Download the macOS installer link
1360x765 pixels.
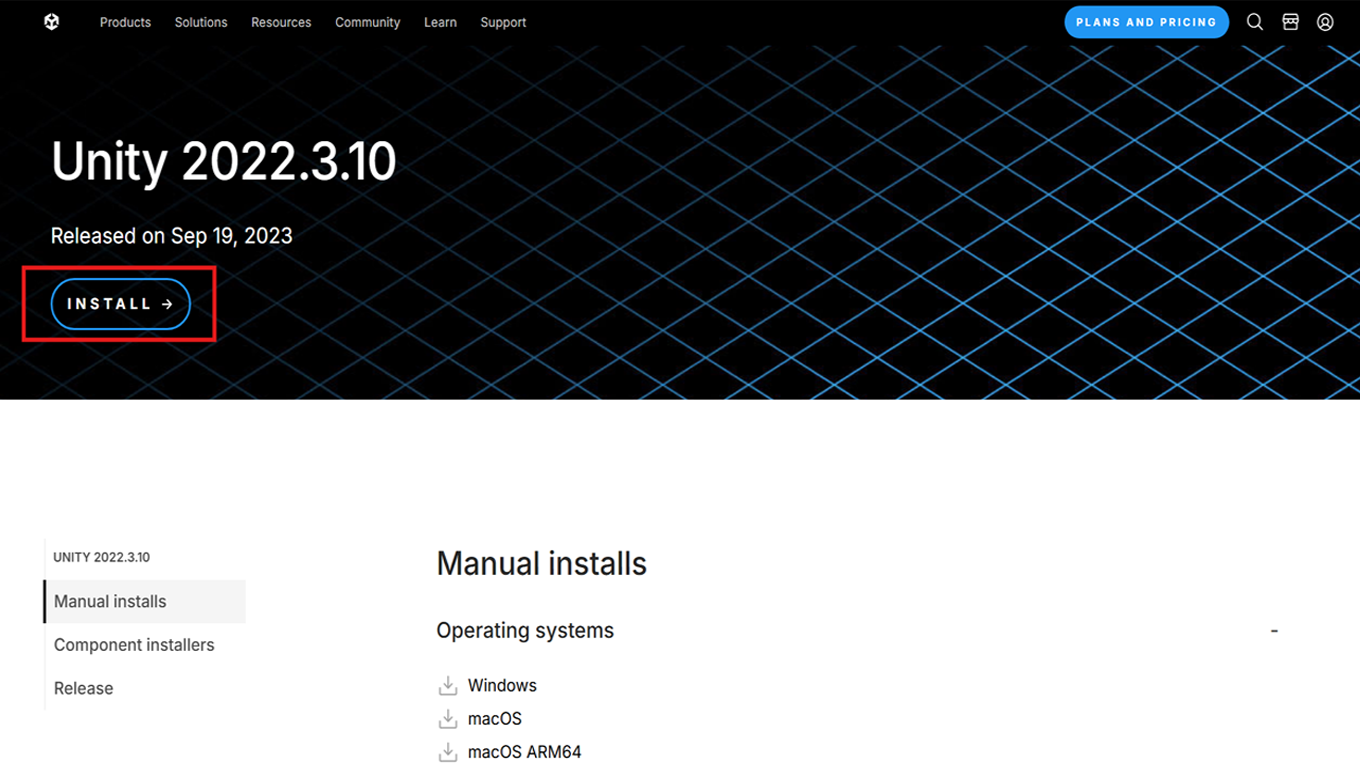(x=495, y=719)
